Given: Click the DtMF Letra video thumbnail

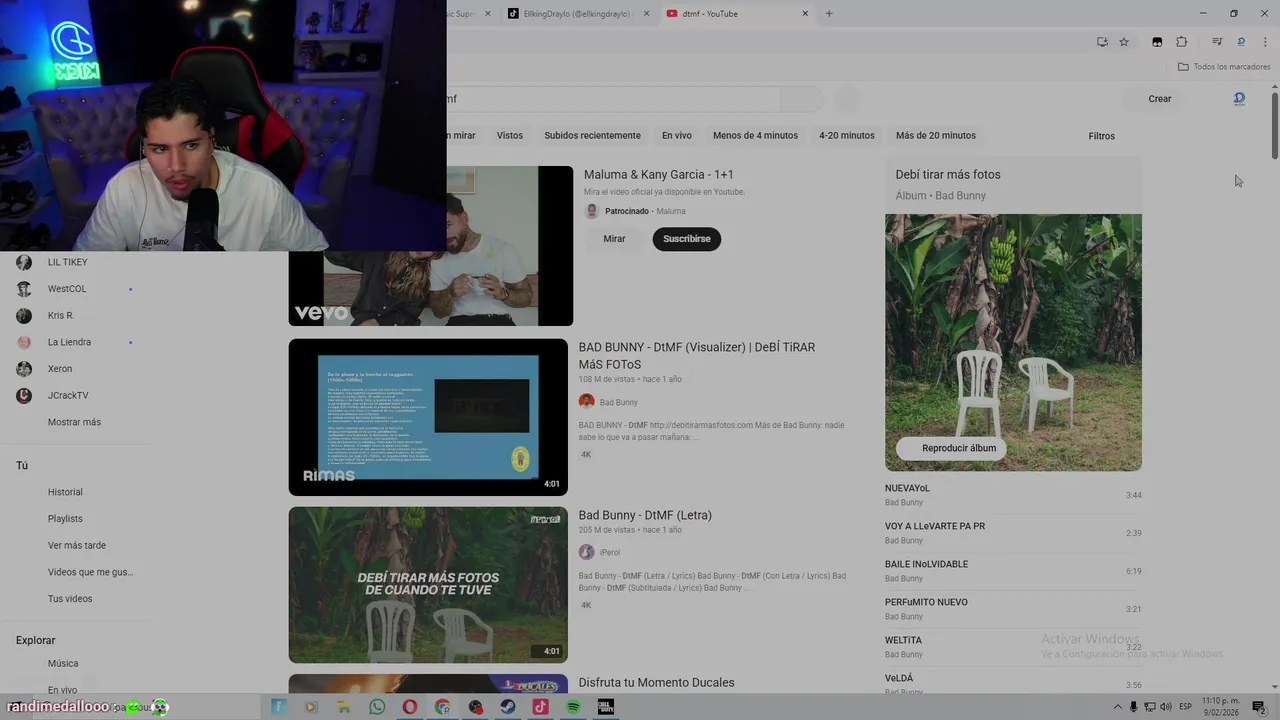Looking at the screenshot, I should coord(428,585).
